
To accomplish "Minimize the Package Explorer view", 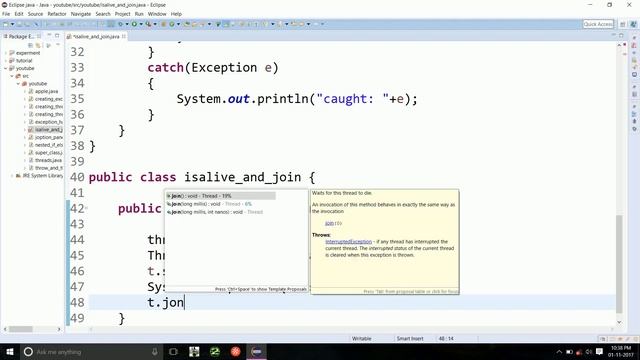I will 49,36.
